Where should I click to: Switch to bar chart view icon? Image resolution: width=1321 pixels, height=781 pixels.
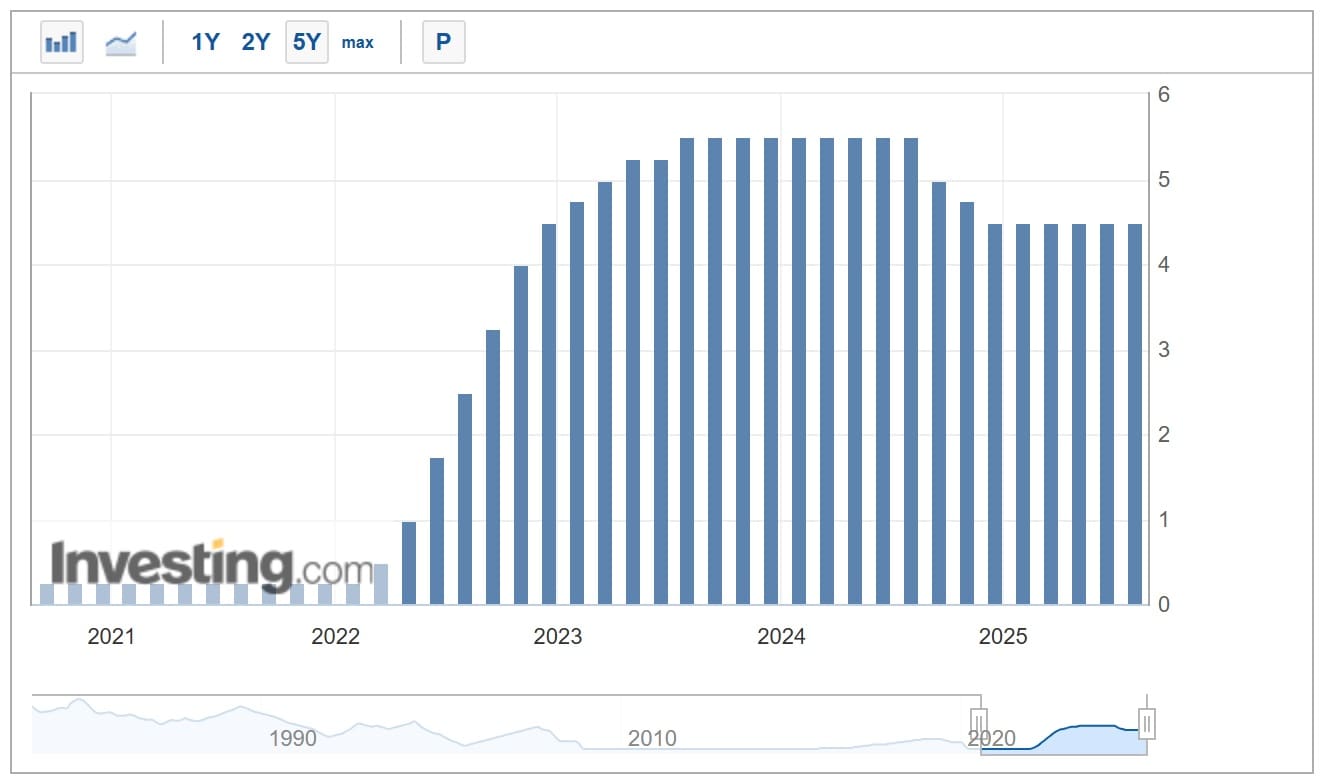(x=62, y=43)
